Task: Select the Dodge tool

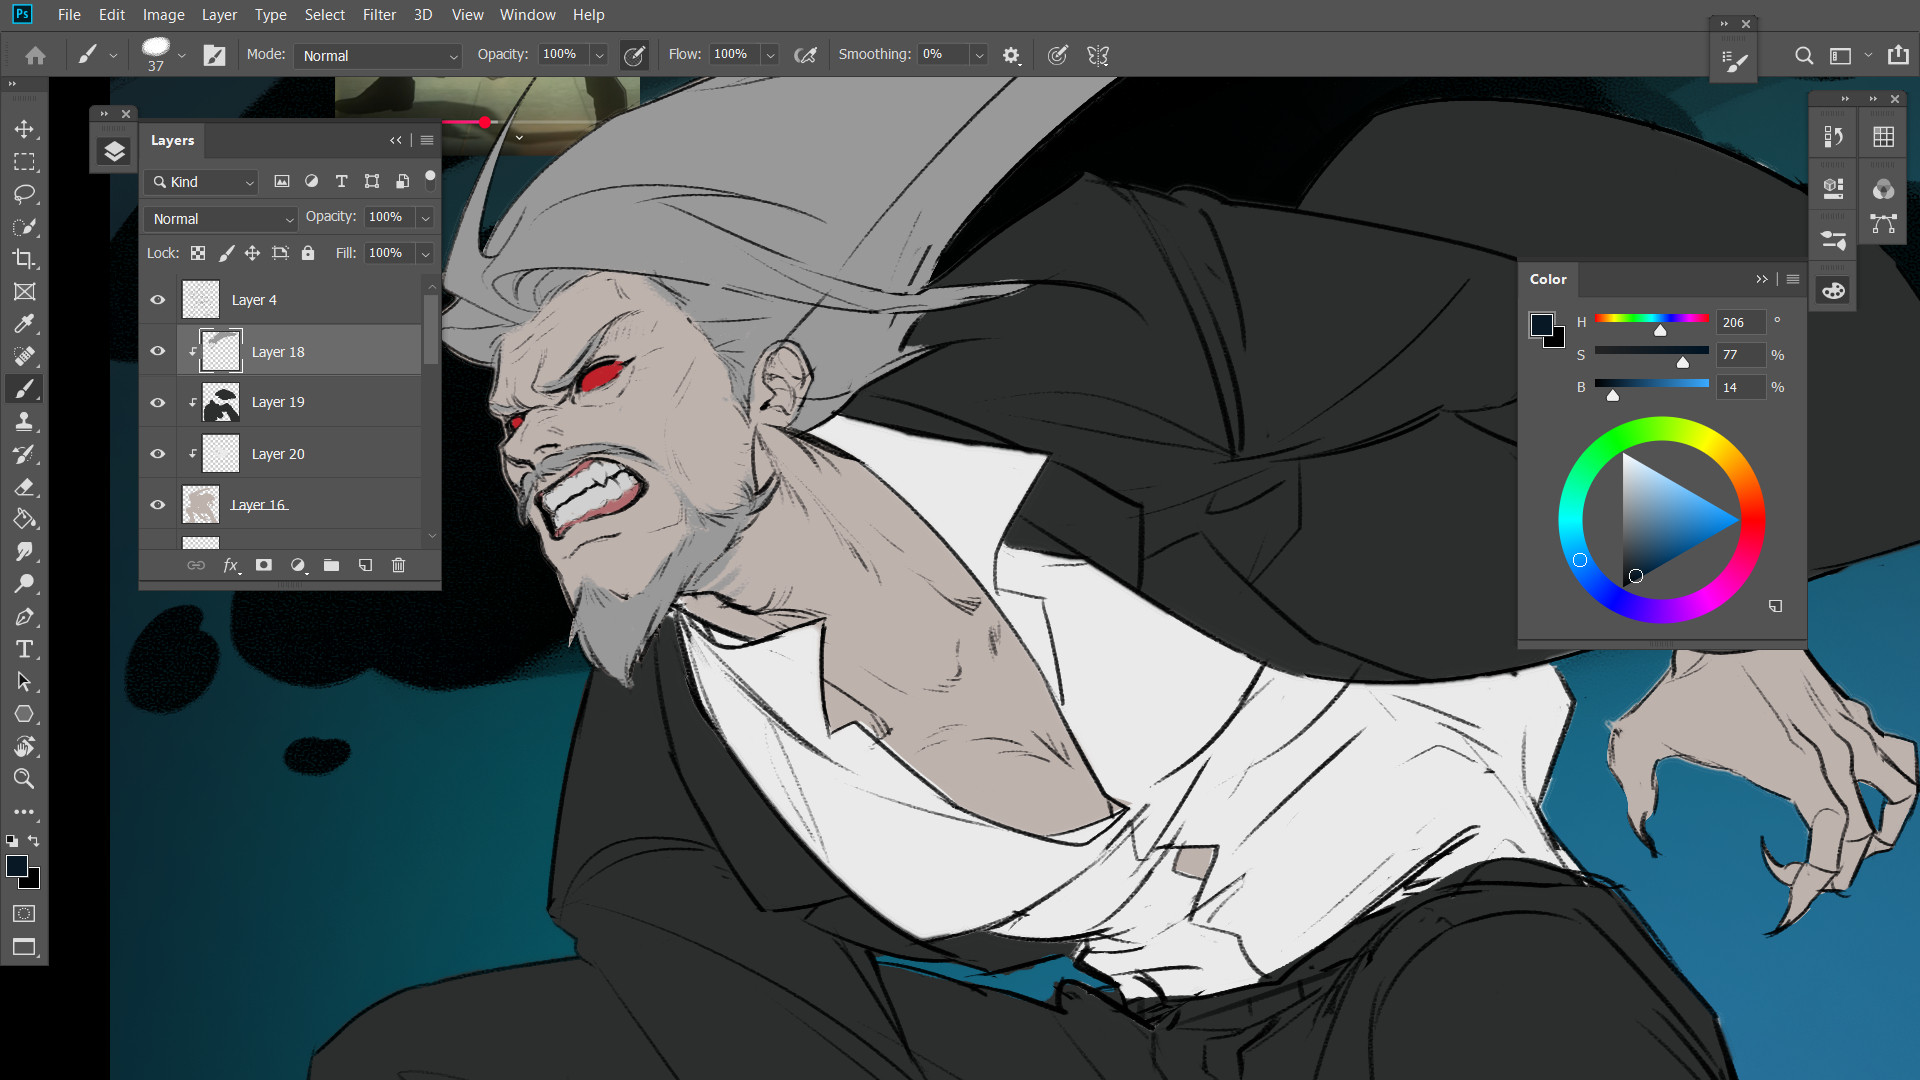Action: pyautogui.click(x=24, y=584)
